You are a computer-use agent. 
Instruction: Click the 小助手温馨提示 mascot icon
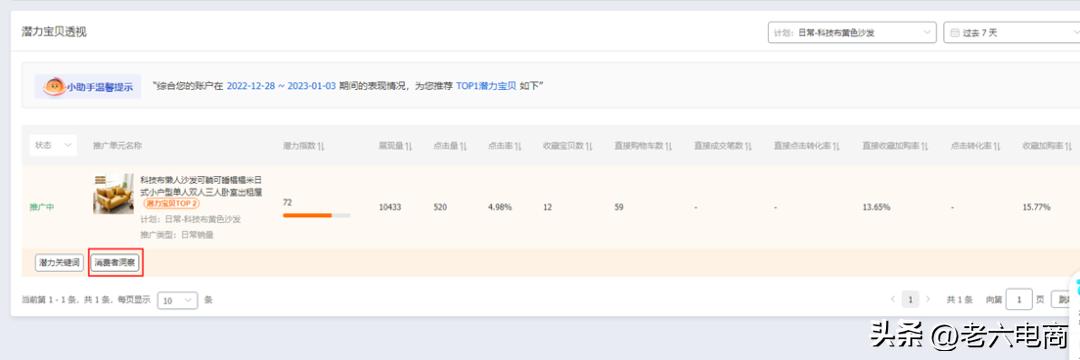(x=54, y=87)
